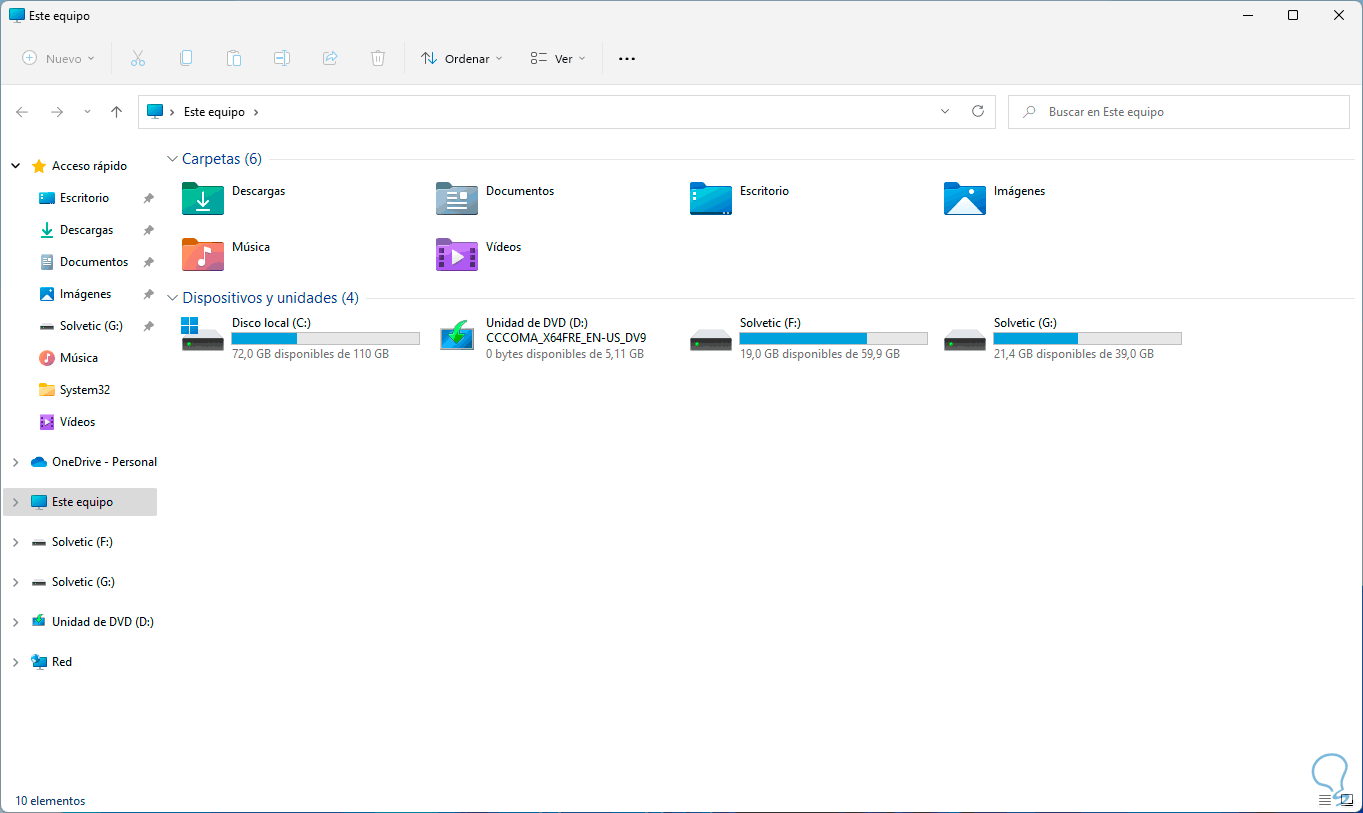This screenshot has width=1363, height=813.
Task: Unpin Imágenes using its pin icon
Action: (x=148, y=294)
